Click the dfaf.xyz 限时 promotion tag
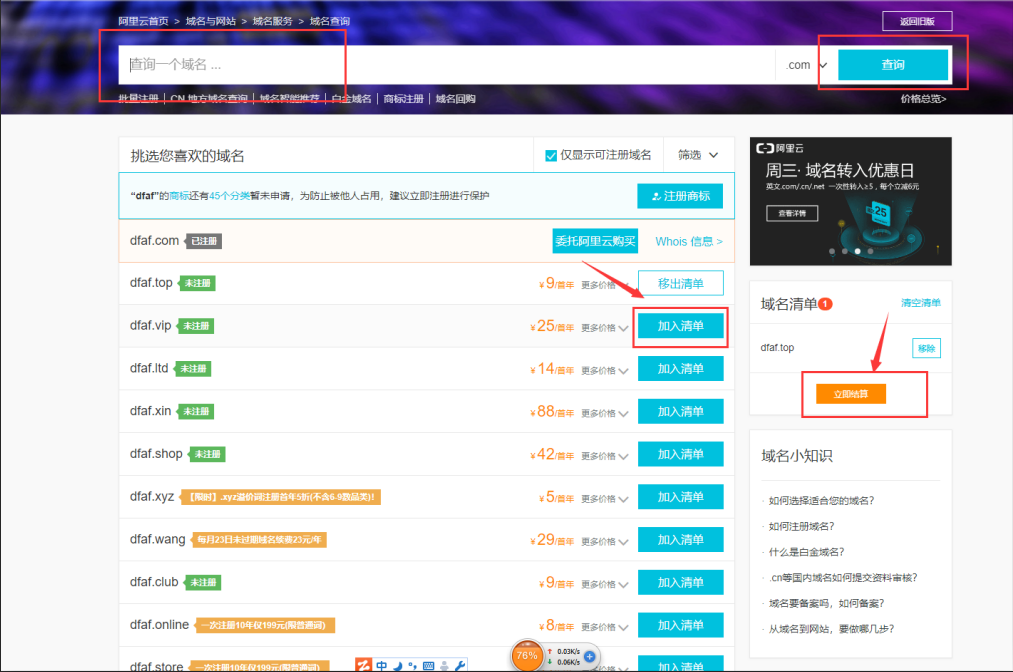 point(280,497)
